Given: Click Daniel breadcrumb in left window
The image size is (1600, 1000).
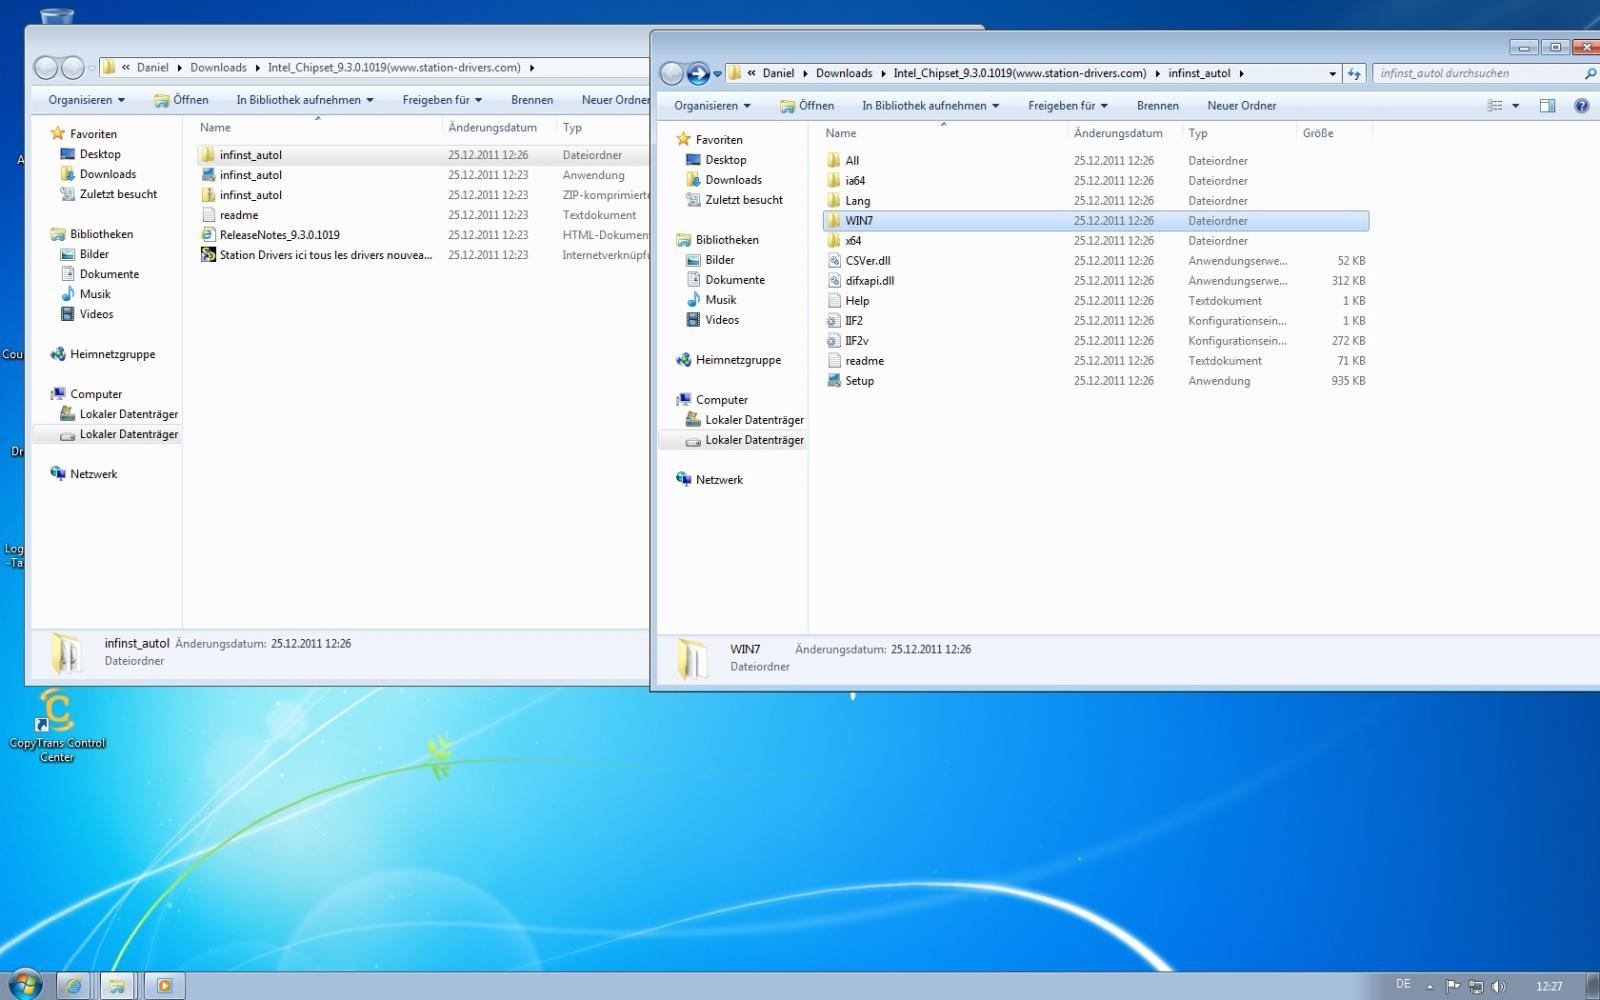Looking at the screenshot, I should tap(153, 68).
